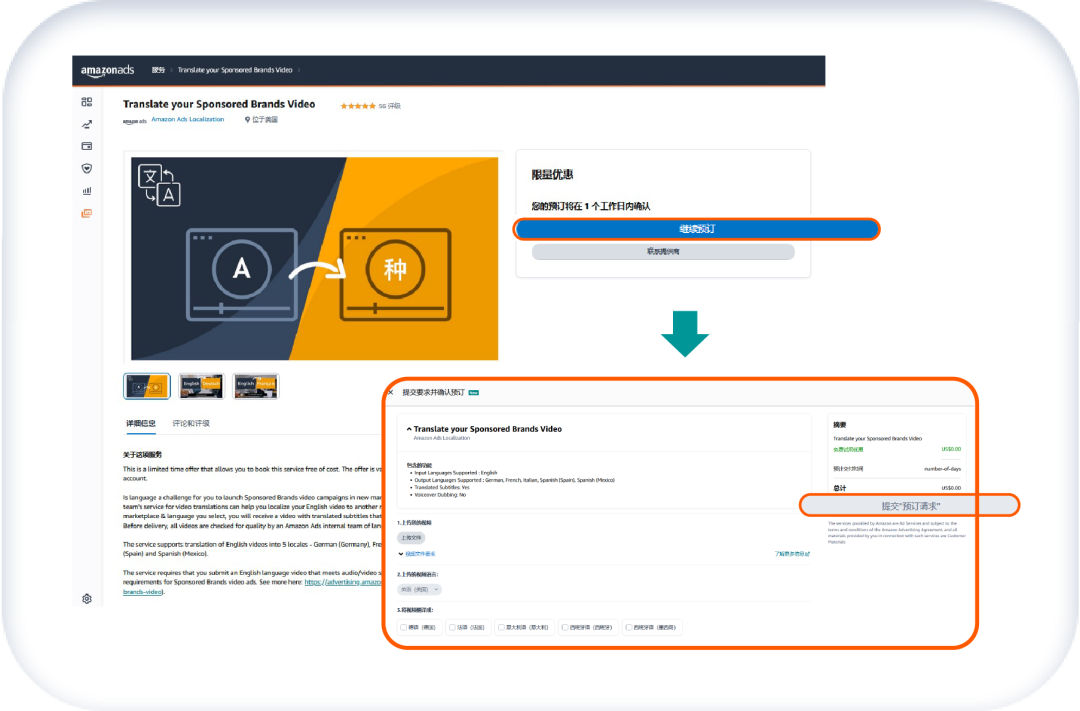Check the 西班牙语 (墨西哥) checkbox

click(629, 628)
